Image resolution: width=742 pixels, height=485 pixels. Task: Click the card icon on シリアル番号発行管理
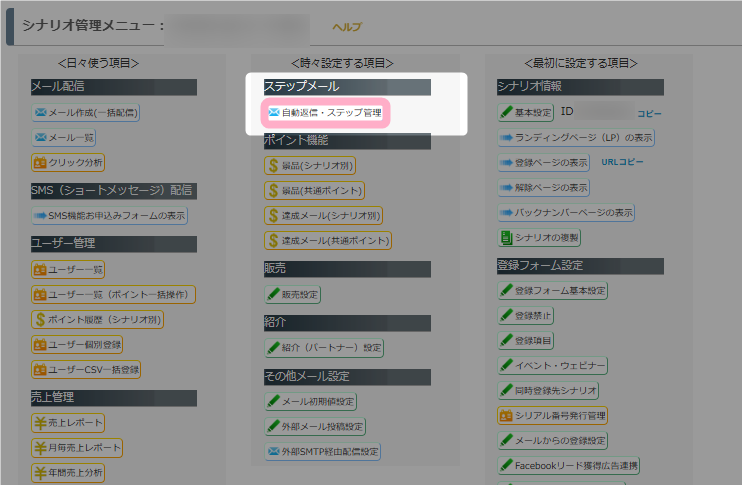pyautogui.click(x=506, y=415)
